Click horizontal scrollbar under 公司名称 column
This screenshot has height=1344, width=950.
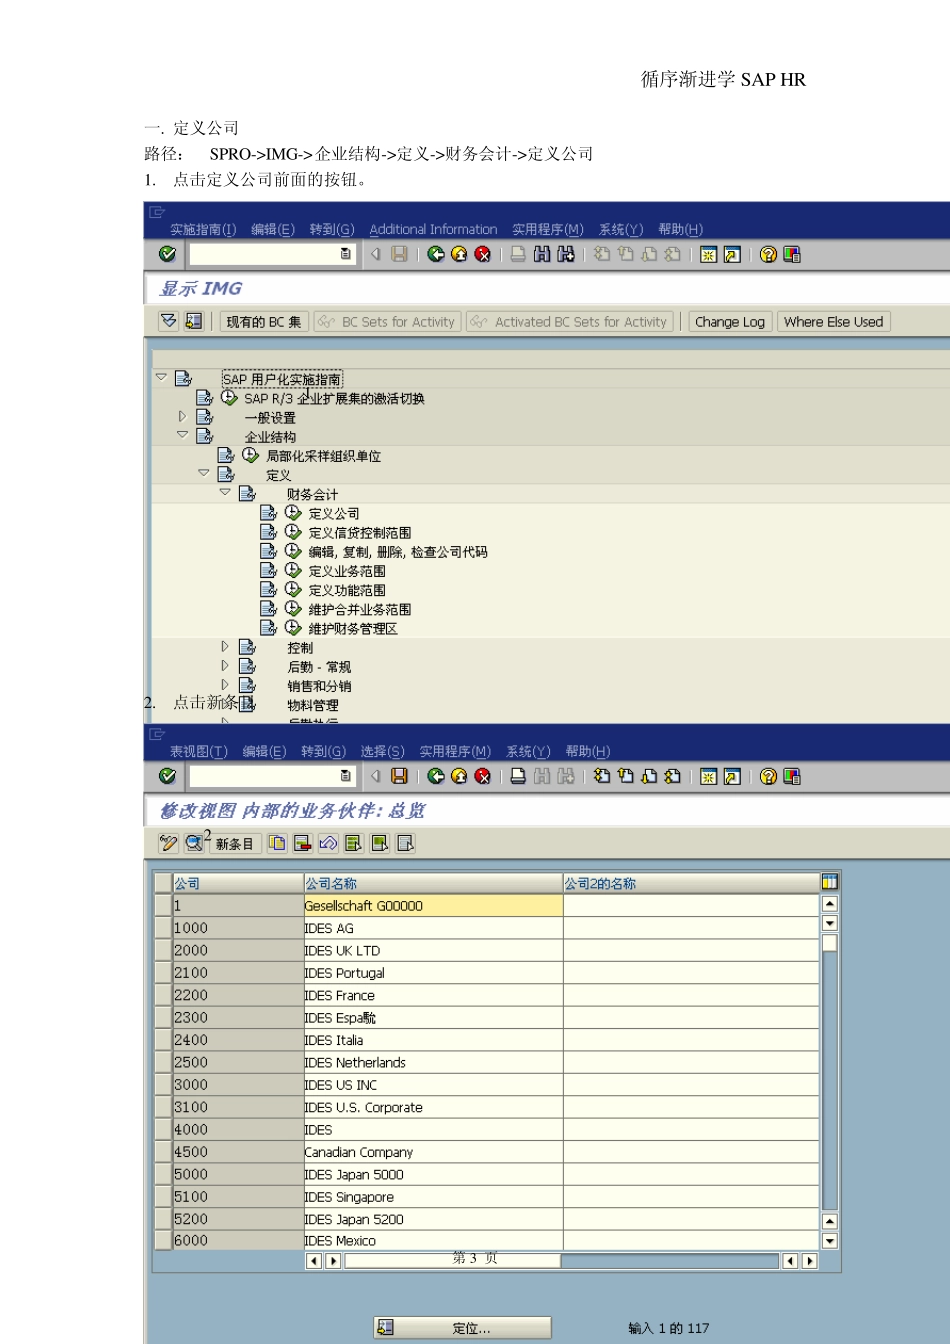[x=453, y=1261]
